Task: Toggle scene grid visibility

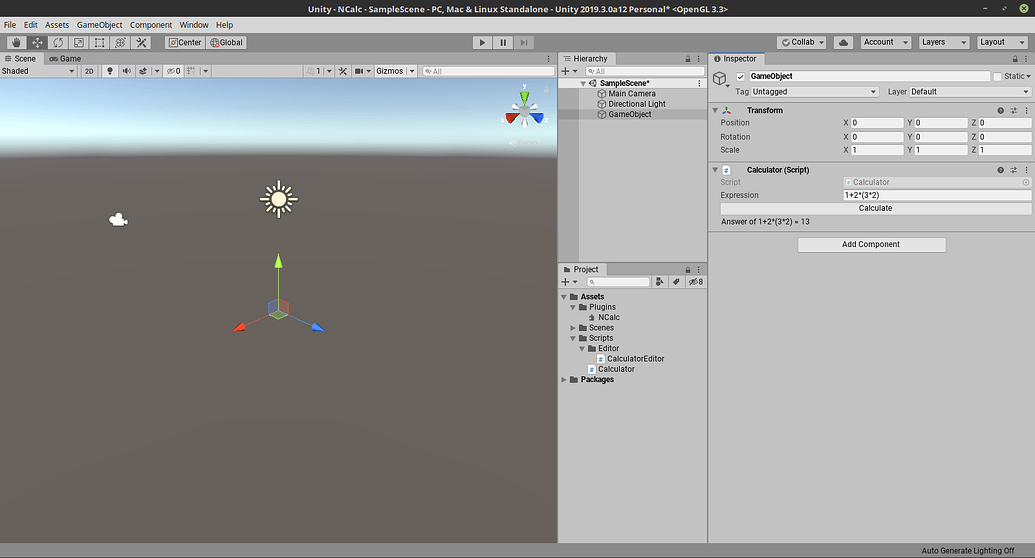Action: click(x=191, y=71)
